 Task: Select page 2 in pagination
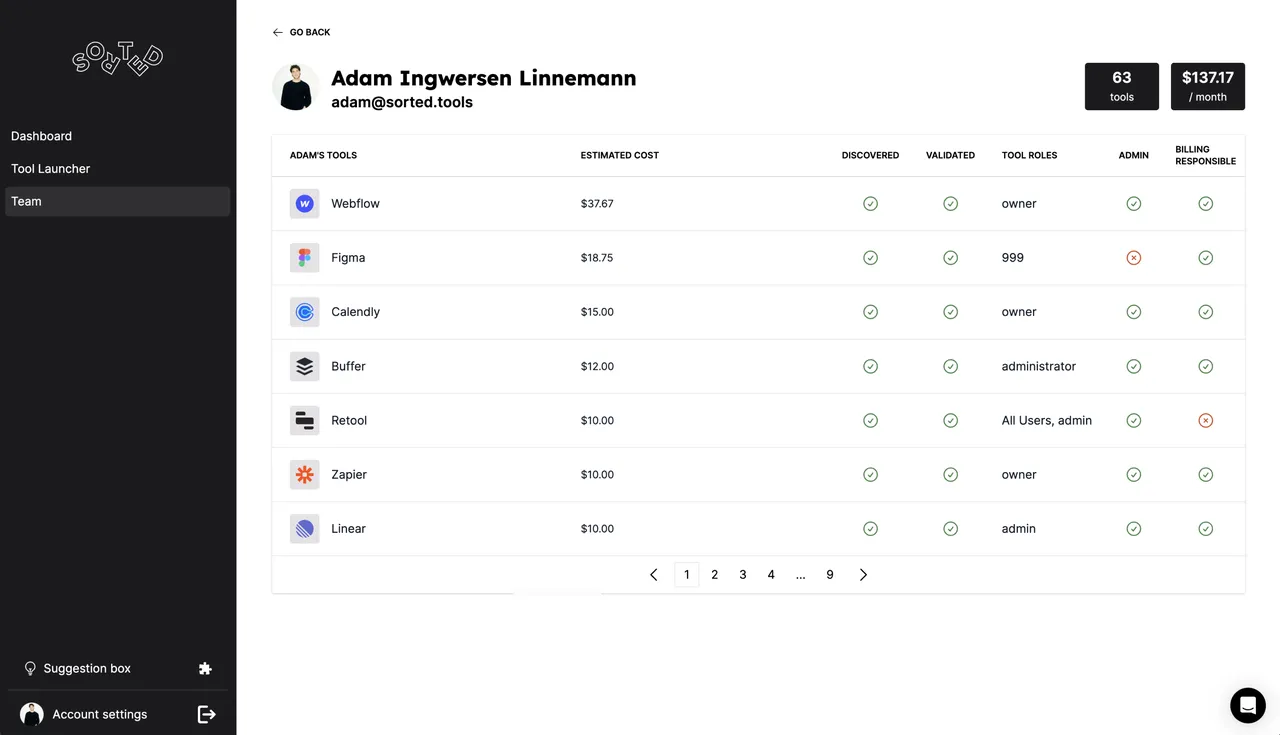coord(715,575)
